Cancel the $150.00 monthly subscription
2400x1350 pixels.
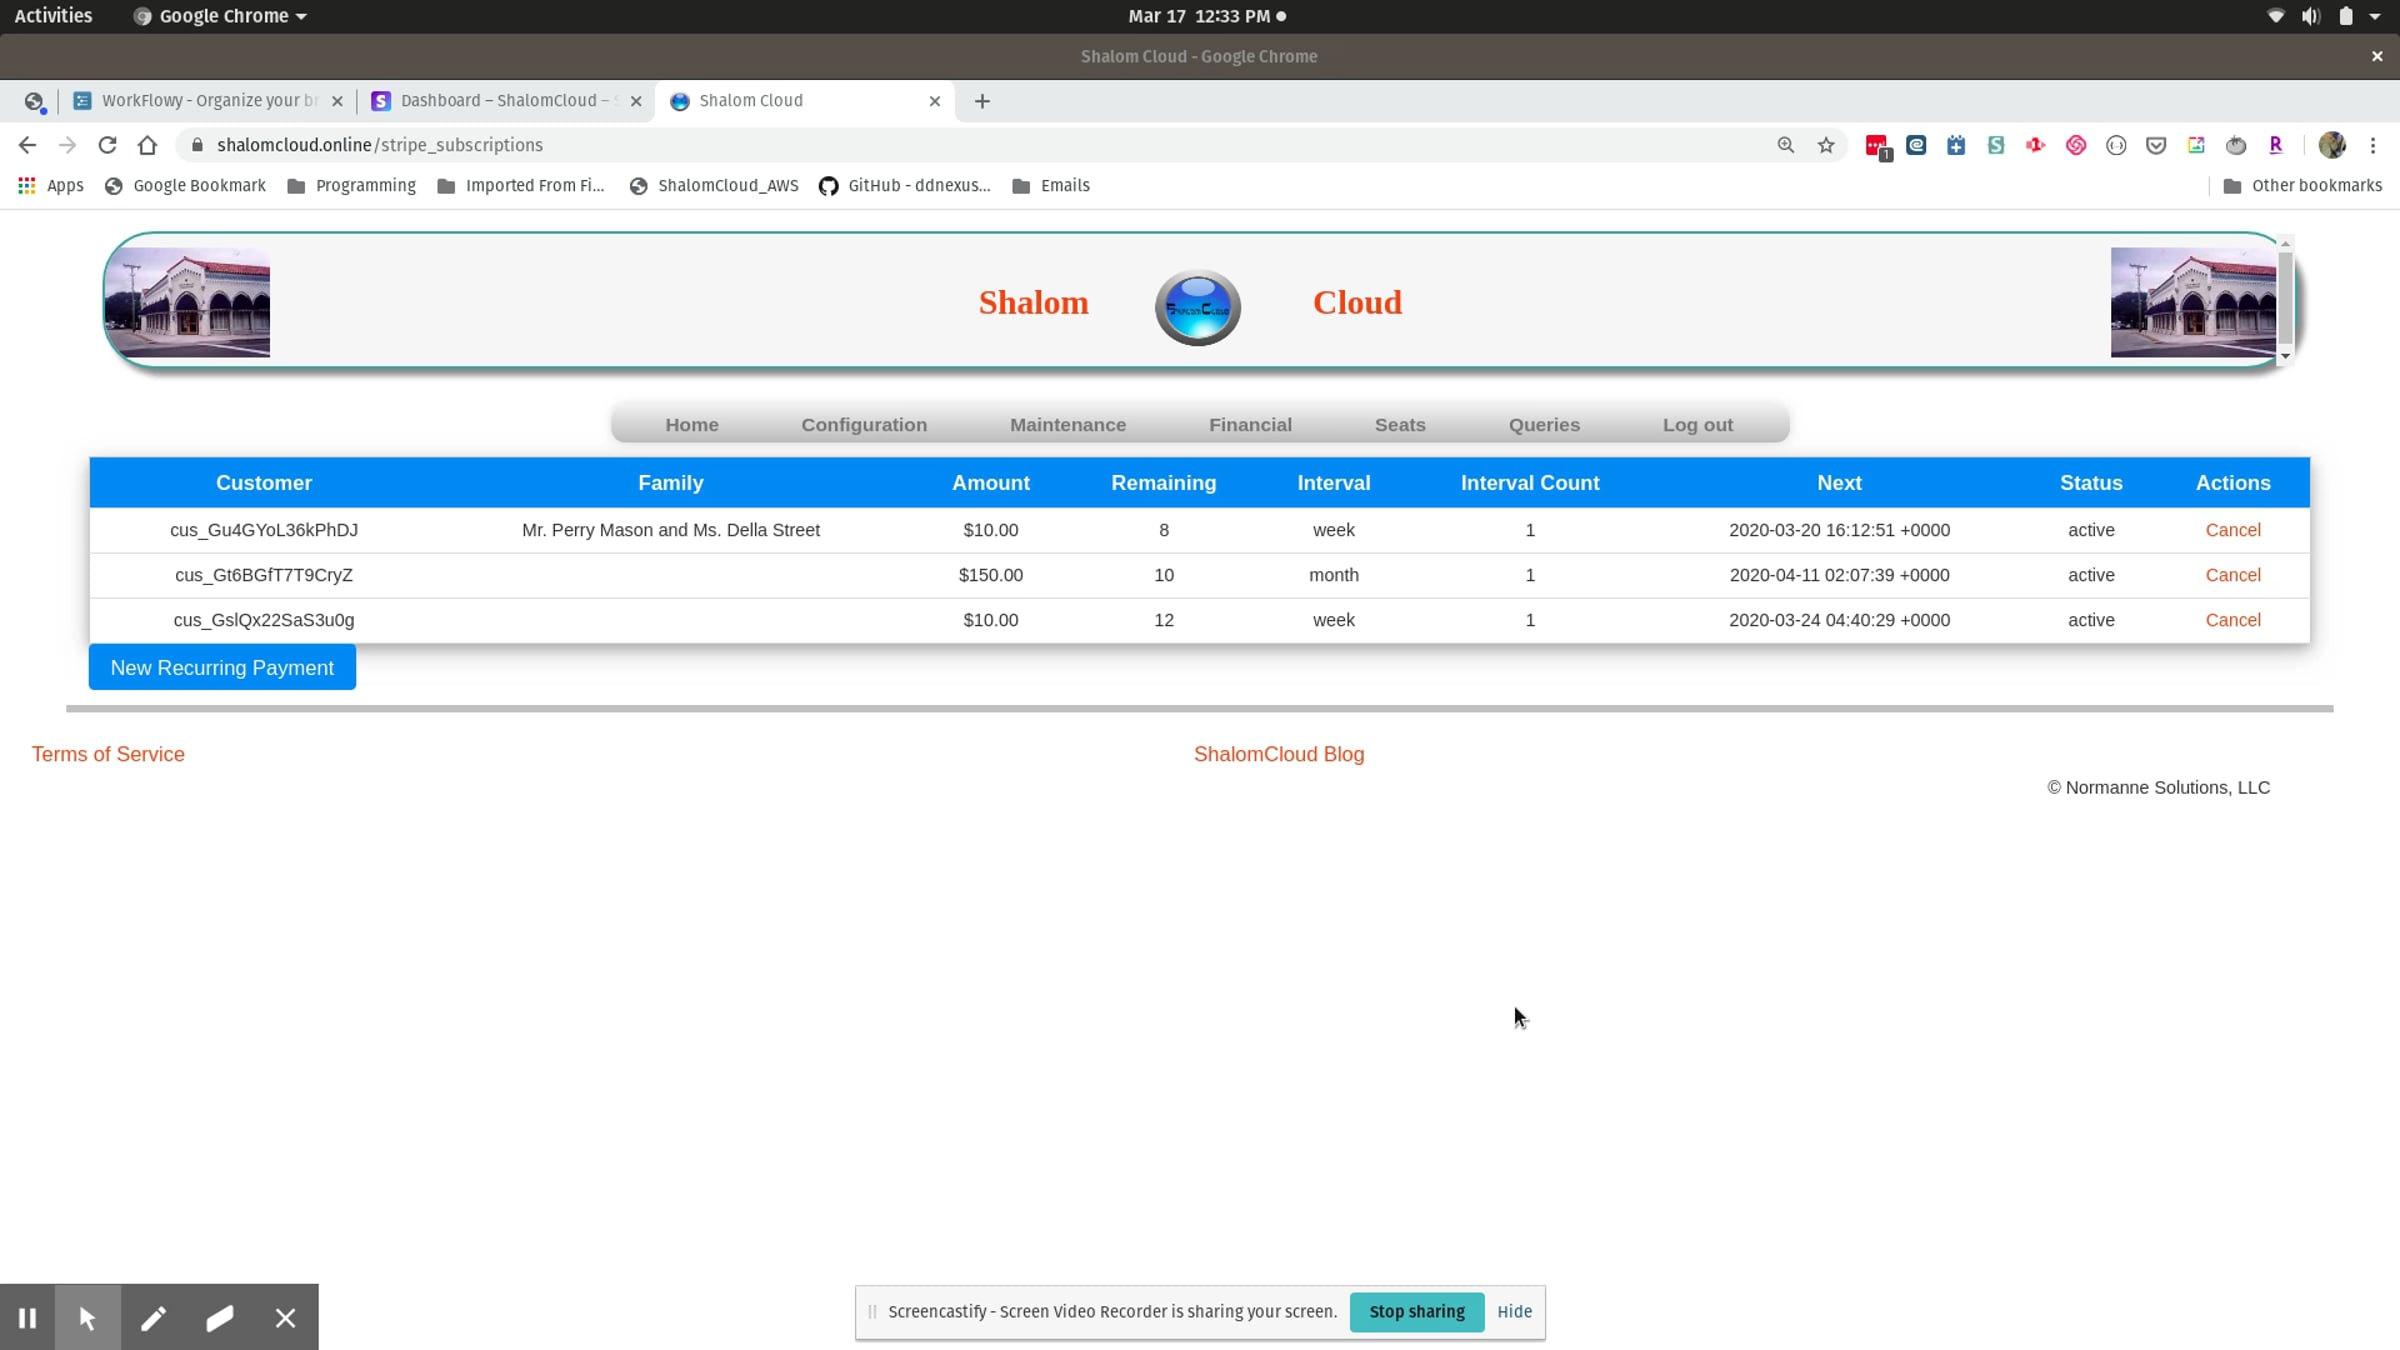(2232, 575)
